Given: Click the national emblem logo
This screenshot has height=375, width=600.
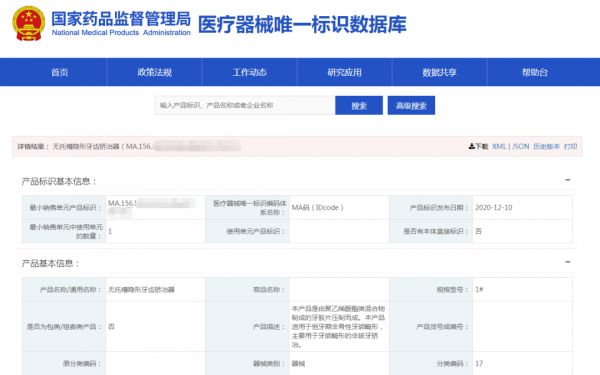Looking at the screenshot, I should [28, 23].
